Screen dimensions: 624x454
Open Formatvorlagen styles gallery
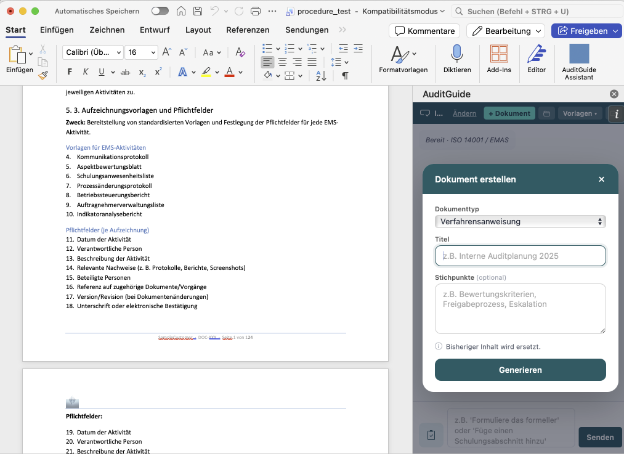coord(403,59)
